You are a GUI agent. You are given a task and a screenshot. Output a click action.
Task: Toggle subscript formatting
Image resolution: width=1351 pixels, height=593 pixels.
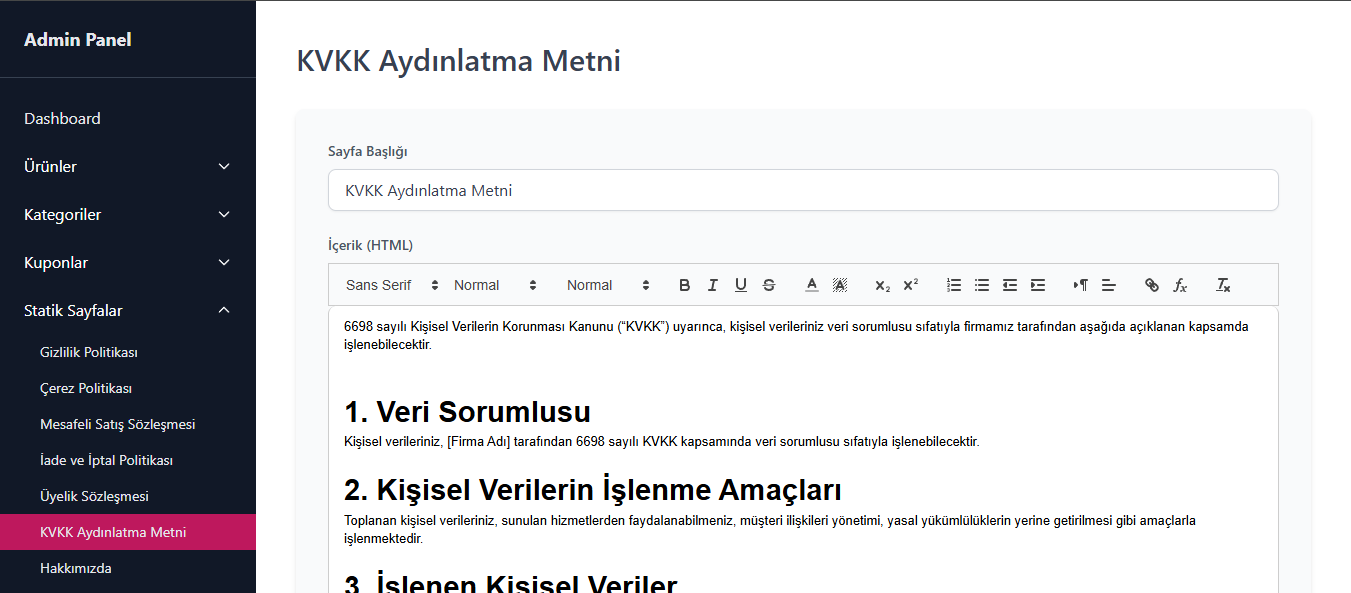tap(881, 285)
